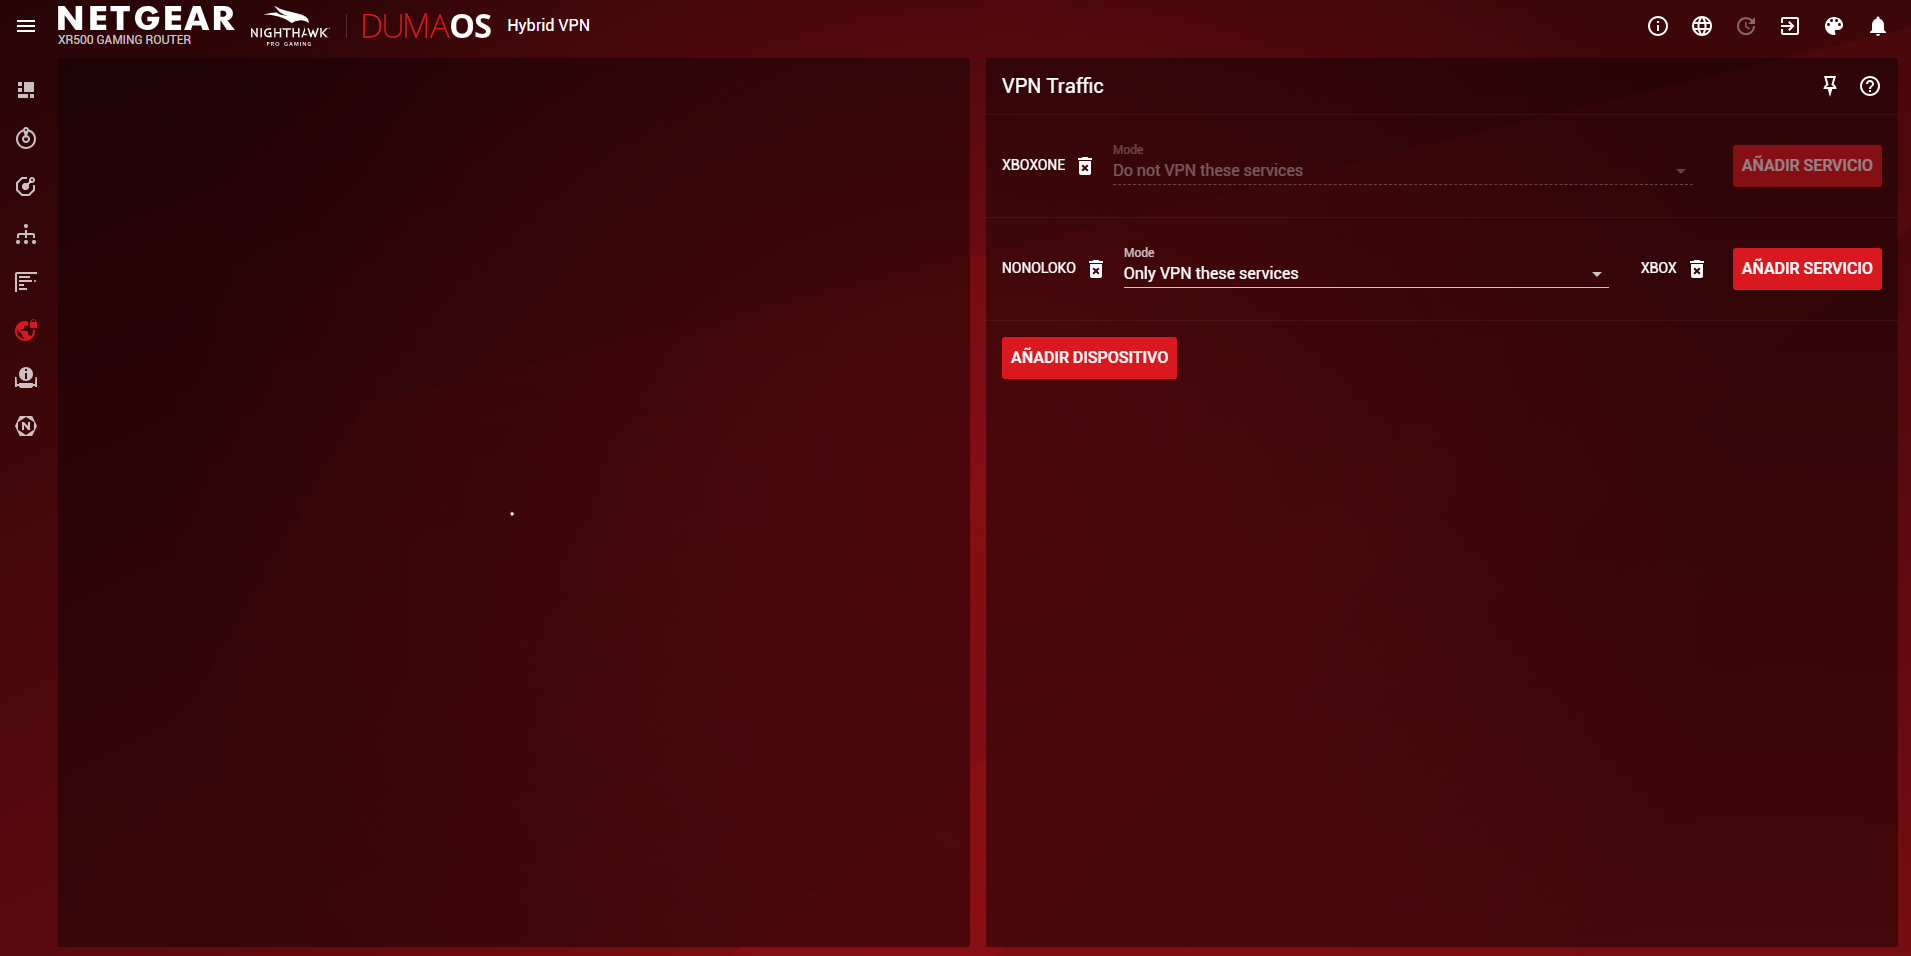Pin the VPN Traffic panel
1911x956 pixels.
point(1830,86)
